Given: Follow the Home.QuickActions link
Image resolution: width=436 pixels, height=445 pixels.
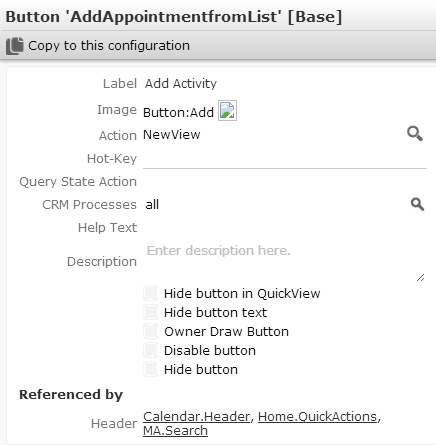Looking at the screenshot, I should [x=318, y=417].
